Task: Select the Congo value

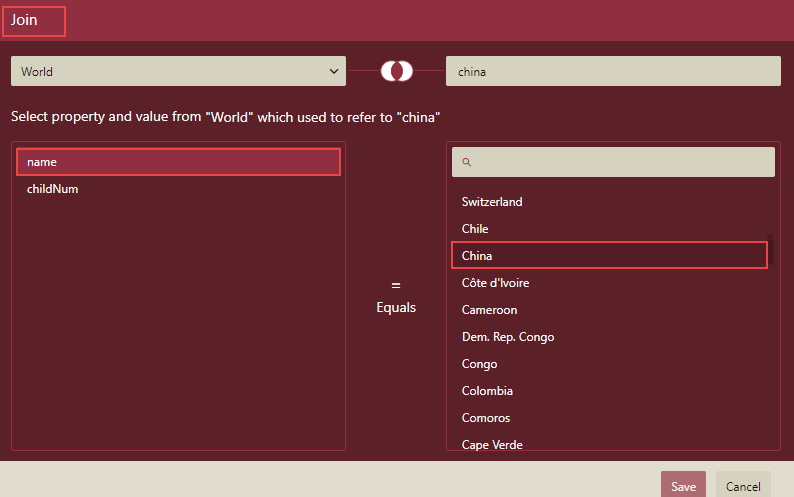Action: click(x=609, y=364)
